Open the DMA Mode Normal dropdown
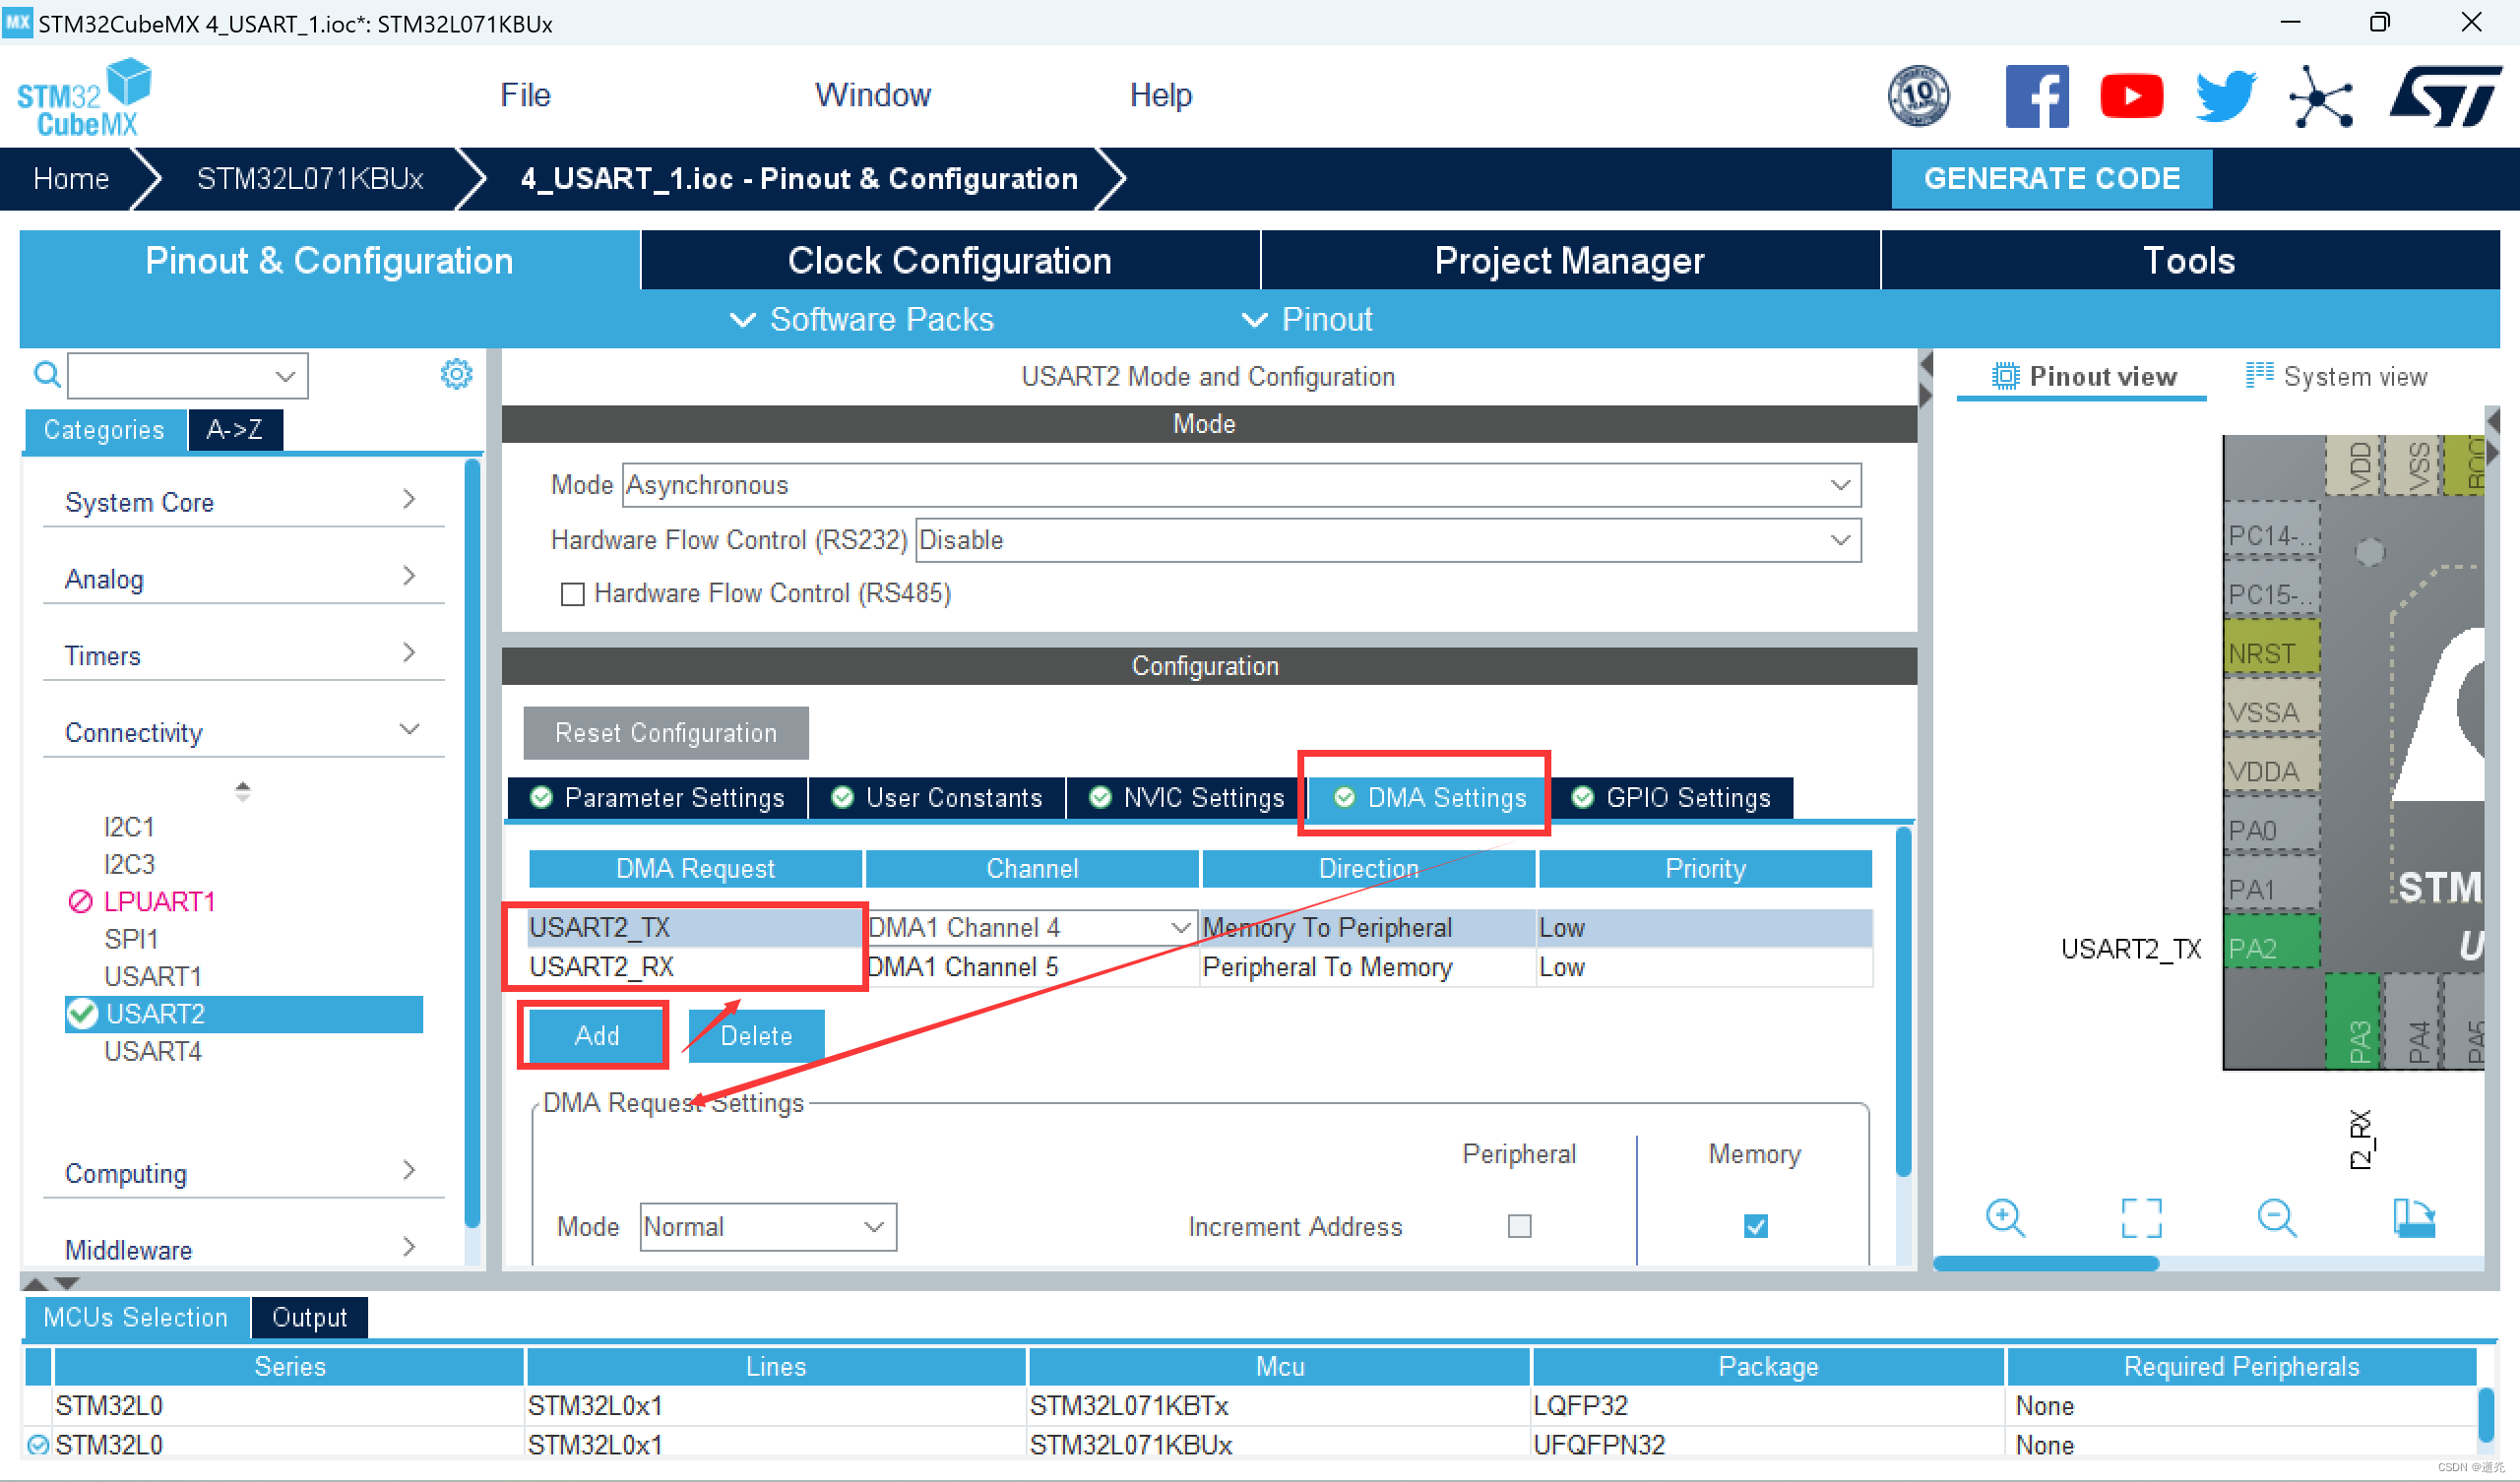The image size is (2520, 1482). click(767, 1226)
